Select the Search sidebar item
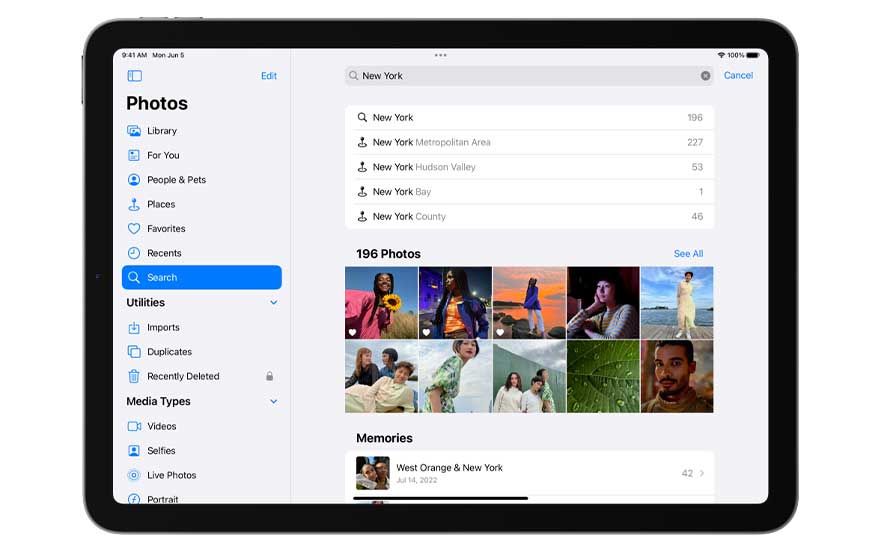The height and width of the screenshot is (550, 880). tap(201, 278)
